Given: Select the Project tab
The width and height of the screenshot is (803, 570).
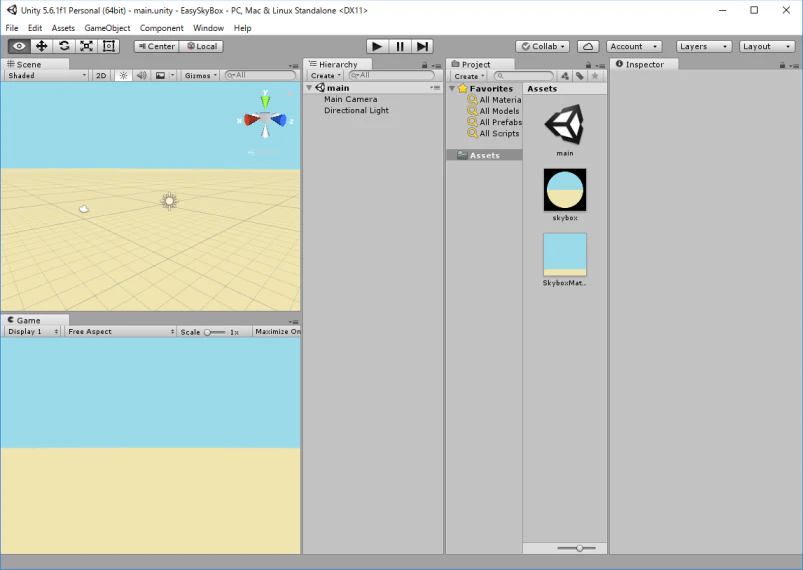Looking at the screenshot, I should (x=480, y=64).
